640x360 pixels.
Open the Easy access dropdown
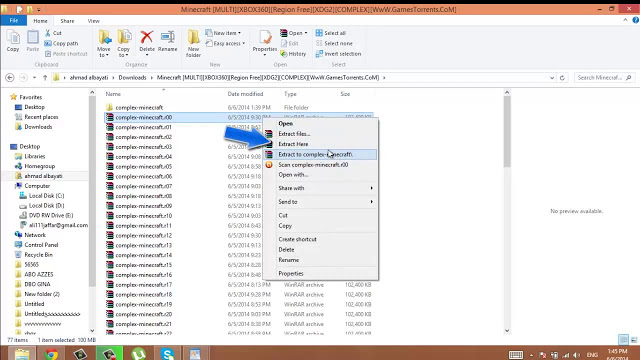click(x=225, y=43)
